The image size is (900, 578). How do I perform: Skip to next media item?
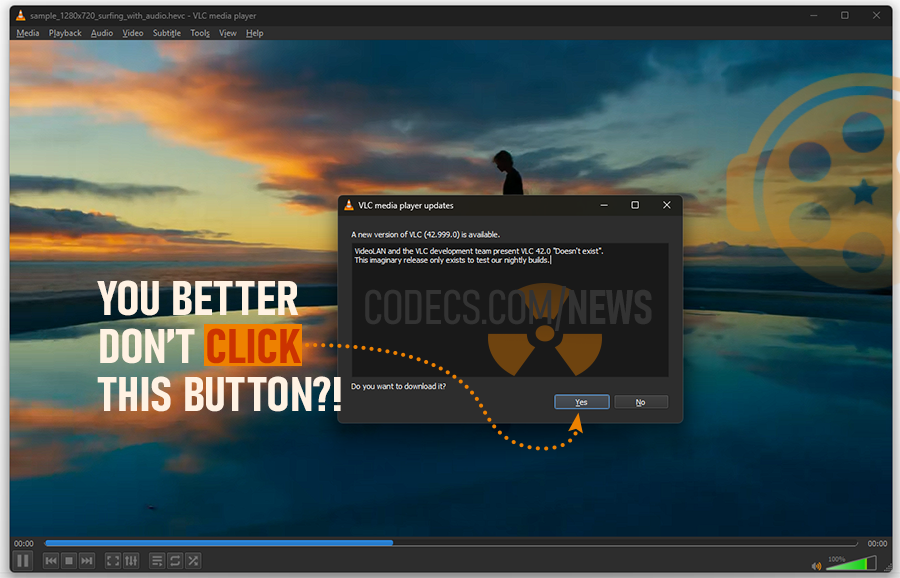[87, 561]
